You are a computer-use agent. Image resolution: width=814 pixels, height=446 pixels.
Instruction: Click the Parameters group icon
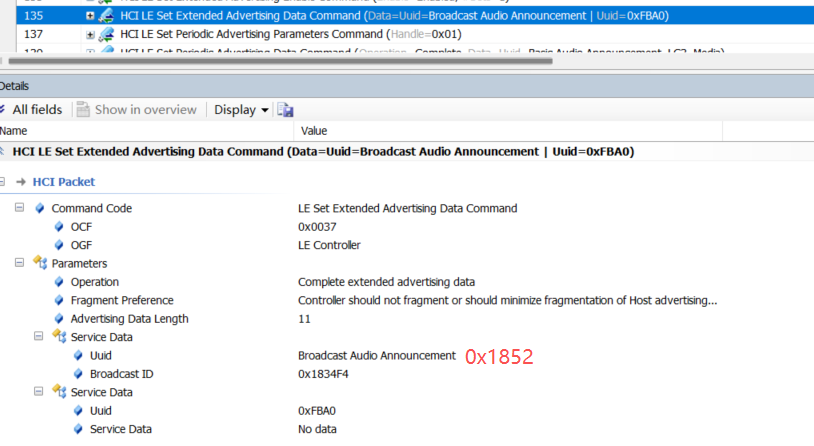(x=40, y=264)
